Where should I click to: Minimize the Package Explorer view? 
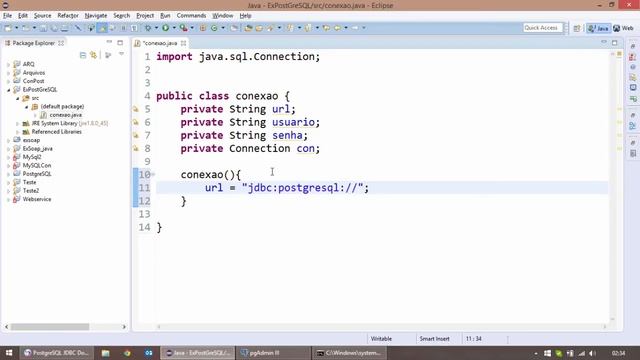click(x=109, y=42)
